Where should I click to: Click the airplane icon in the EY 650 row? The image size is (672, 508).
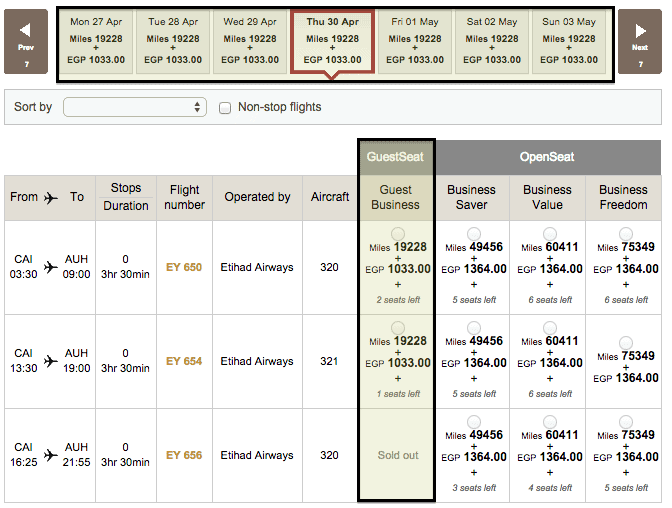[51, 267]
